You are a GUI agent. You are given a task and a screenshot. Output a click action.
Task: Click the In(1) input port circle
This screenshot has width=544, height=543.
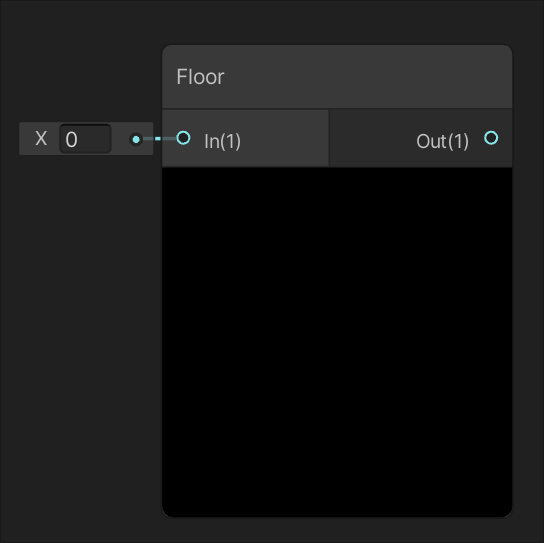(183, 138)
